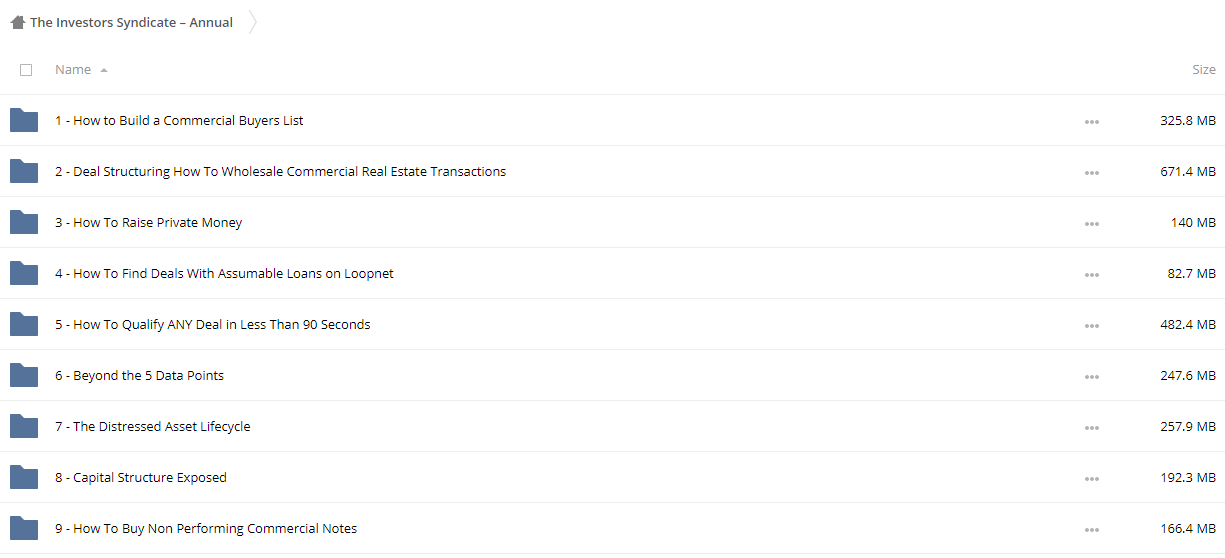
Task: Click the sort arrow next to Name
Action: 104,70
